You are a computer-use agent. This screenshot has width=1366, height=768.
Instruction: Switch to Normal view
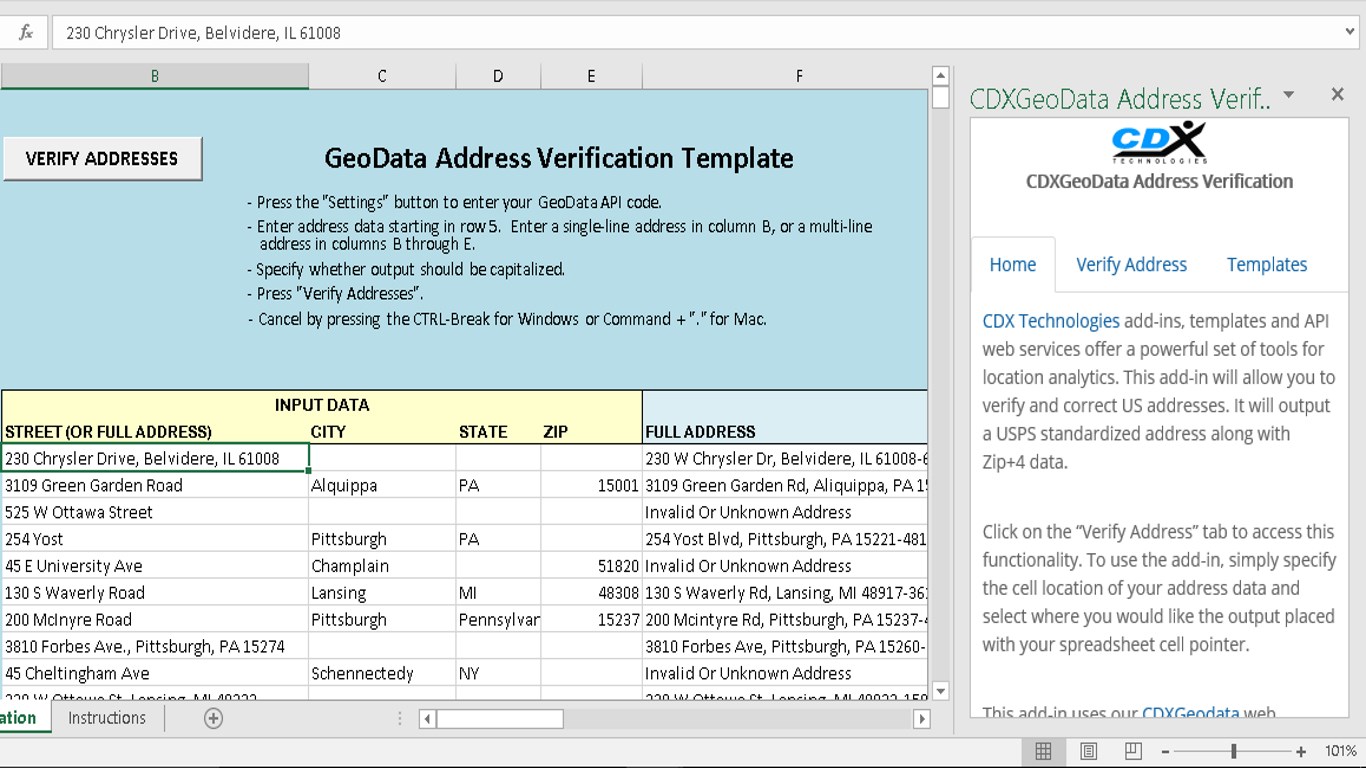[1043, 751]
